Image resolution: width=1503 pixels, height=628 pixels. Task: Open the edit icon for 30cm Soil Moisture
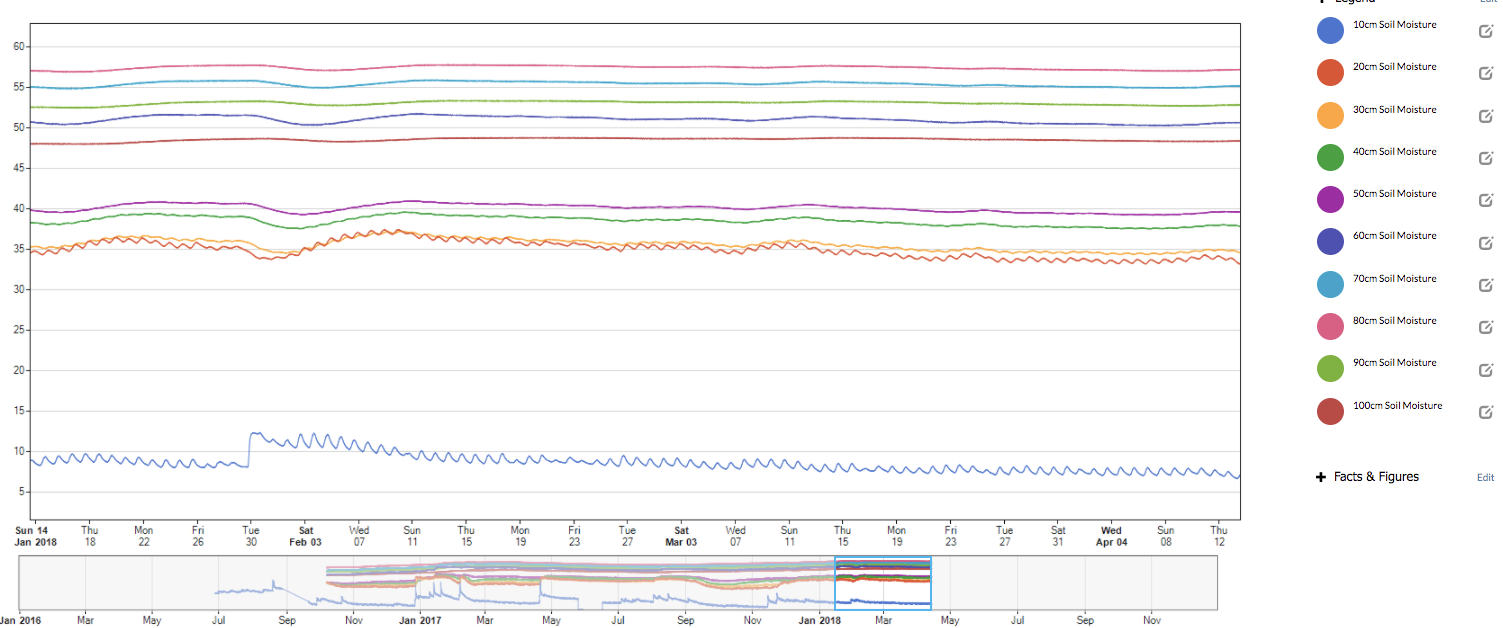point(1484,116)
